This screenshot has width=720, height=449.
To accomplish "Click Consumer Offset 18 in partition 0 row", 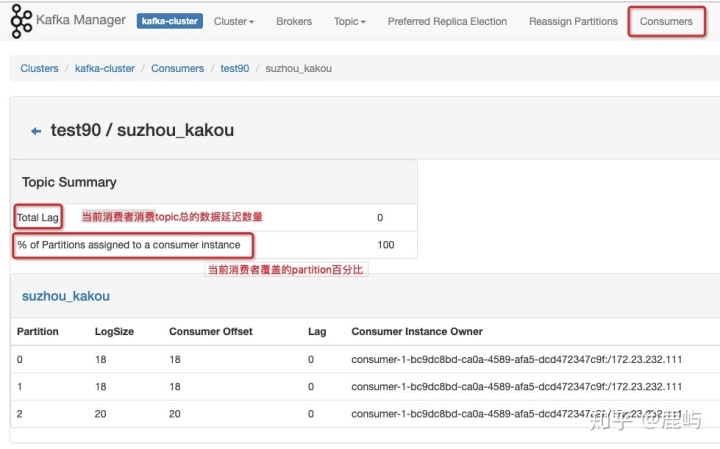I will pyautogui.click(x=175, y=359).
